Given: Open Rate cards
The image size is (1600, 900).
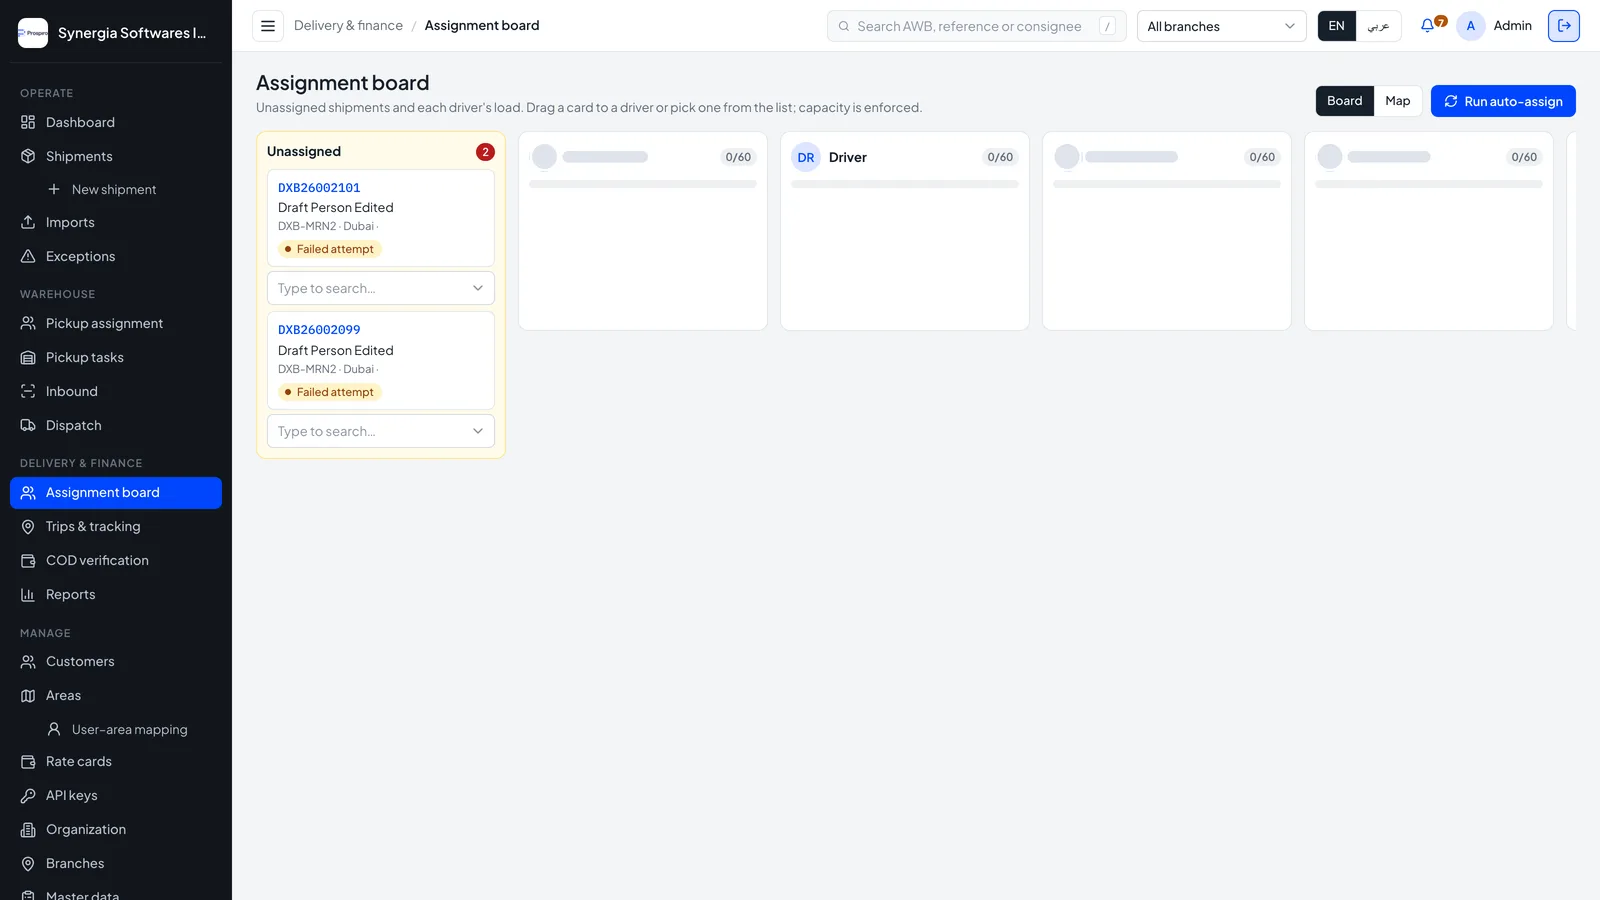Looking at the screenshot, I should [116, 761].
